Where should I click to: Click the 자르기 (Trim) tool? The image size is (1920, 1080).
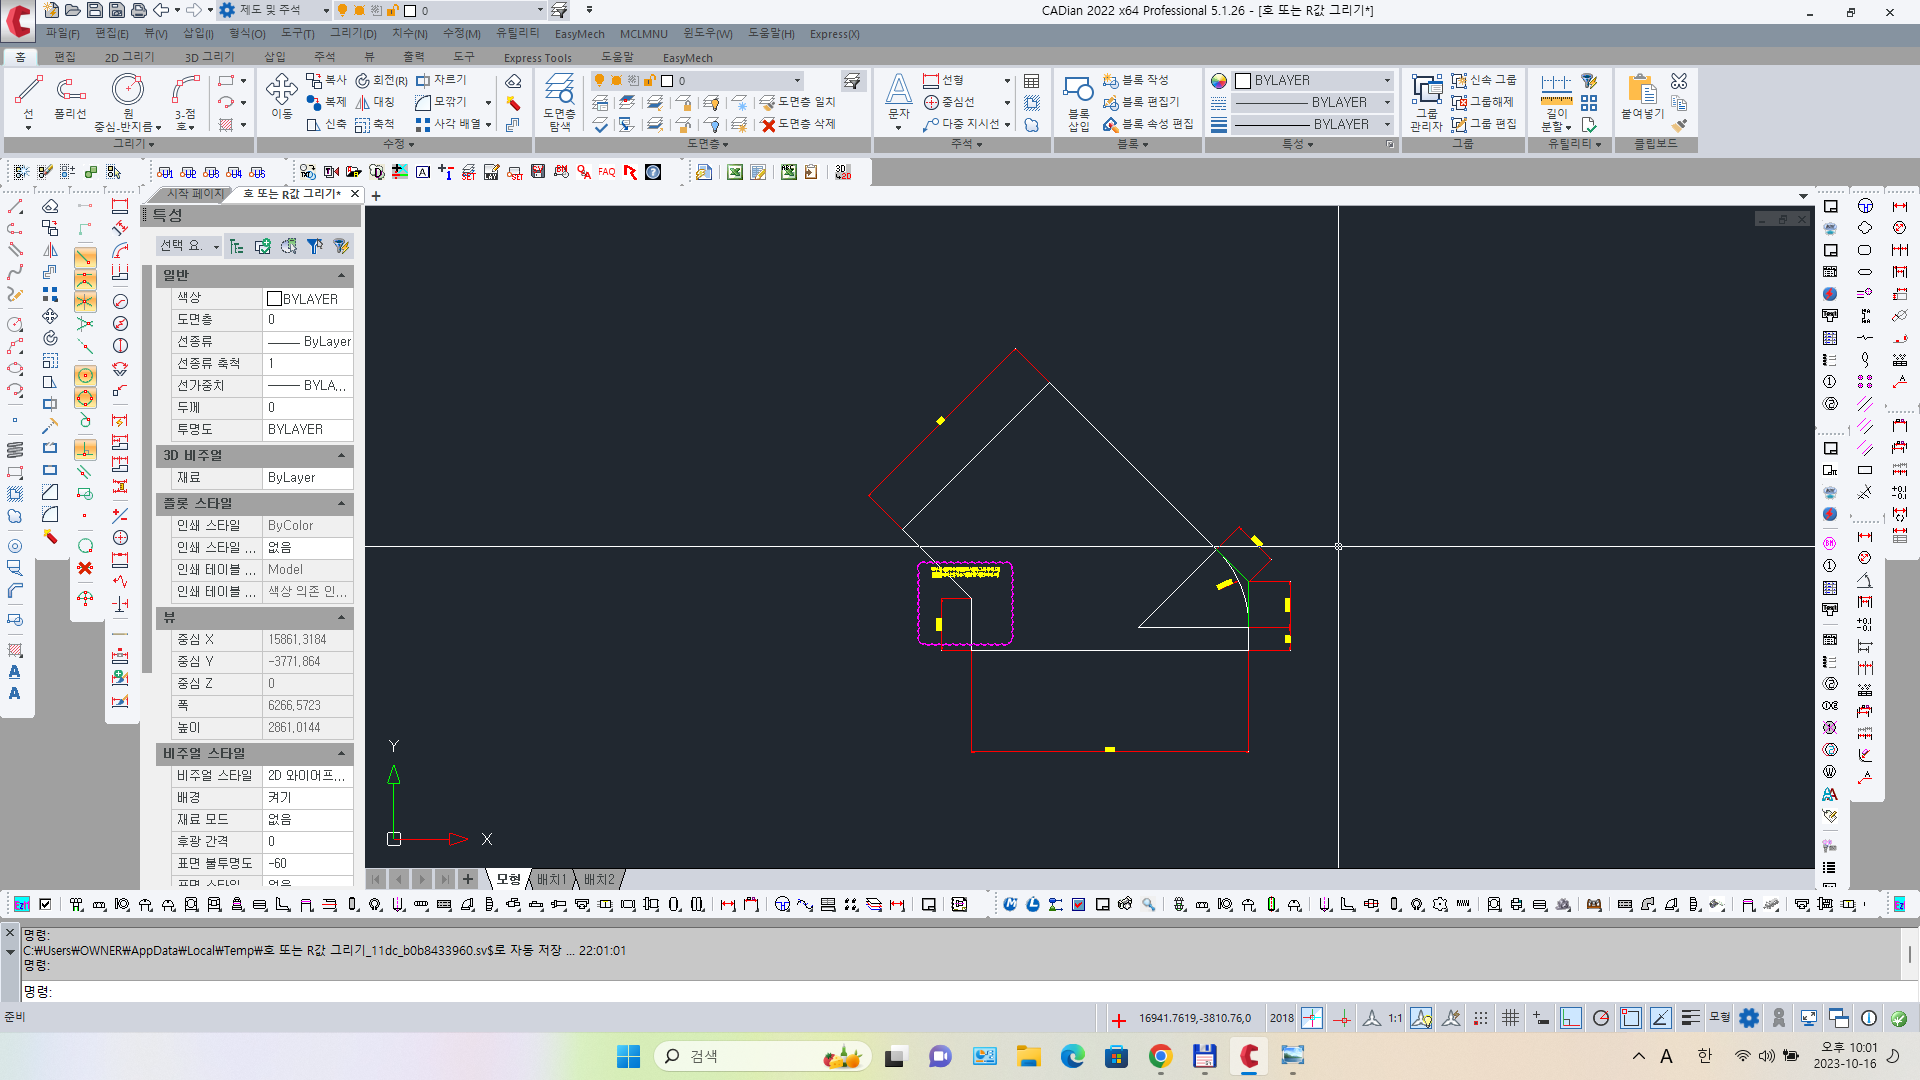click(x=441, y=80)
